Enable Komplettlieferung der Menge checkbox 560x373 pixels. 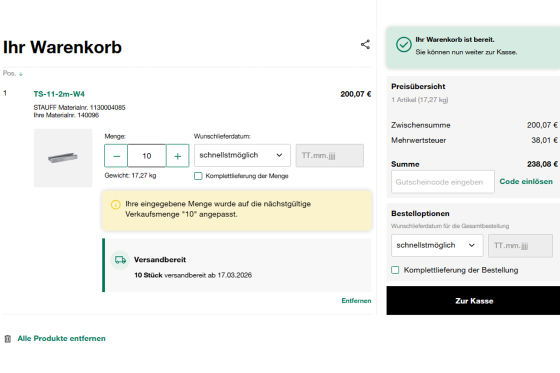tap(198, 176)
